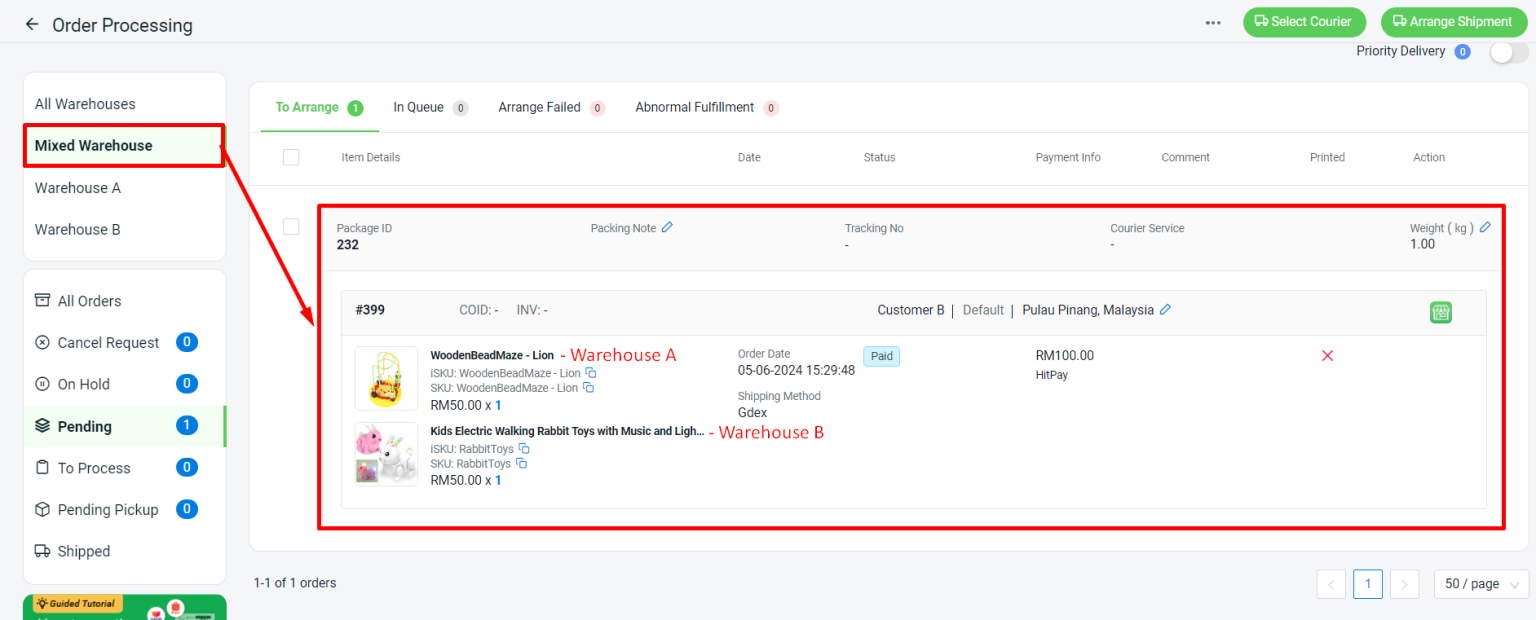The image size is (1536, 620).
Task: Edit the Pulau Pinang delivery address via pencil icon
Action: click(x=1165, y=310)
